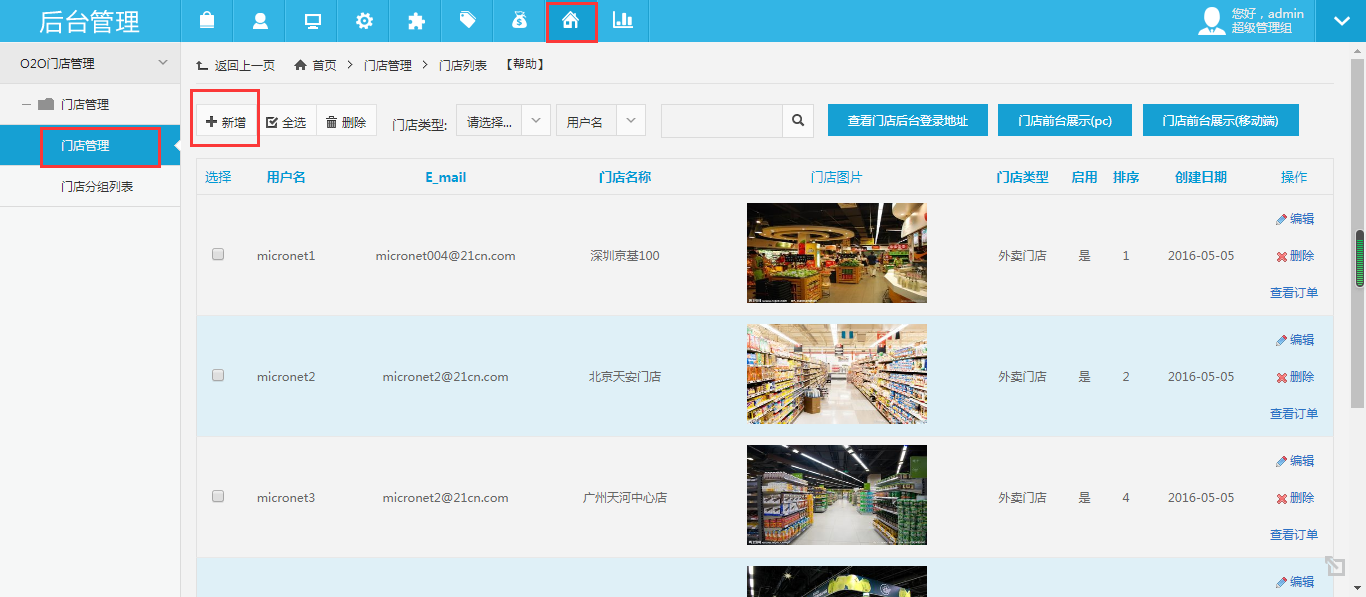Image resolution: width=1366 pixels, height=597 pixels.
Task: Click the username micronet3 cell
Action: point(286,498)
